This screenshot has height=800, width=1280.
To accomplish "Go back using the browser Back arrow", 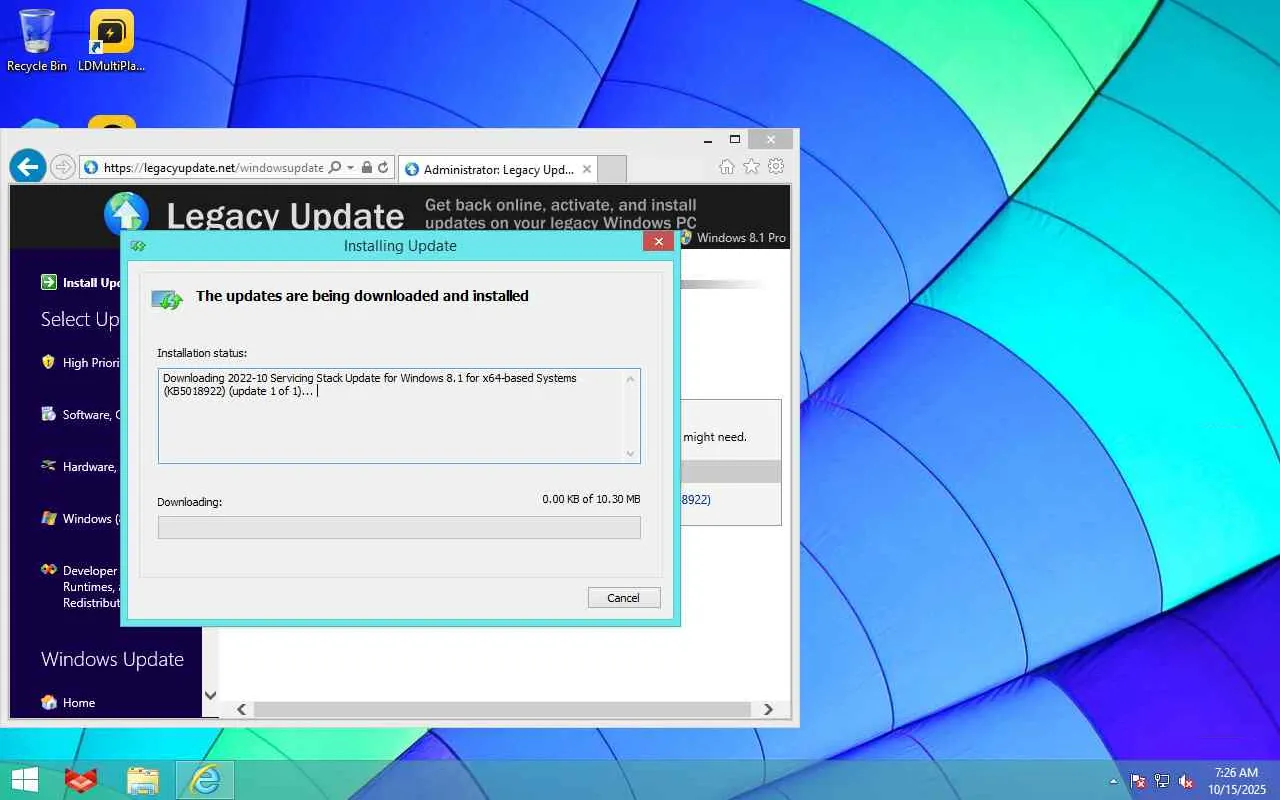I will 28,167.
